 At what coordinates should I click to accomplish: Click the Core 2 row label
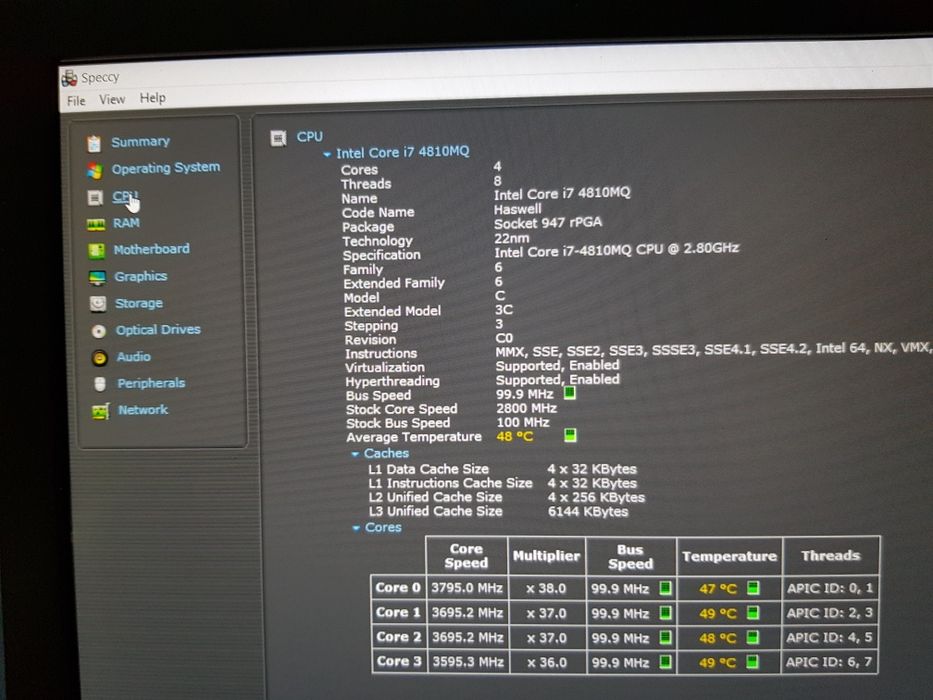(398, 637)
